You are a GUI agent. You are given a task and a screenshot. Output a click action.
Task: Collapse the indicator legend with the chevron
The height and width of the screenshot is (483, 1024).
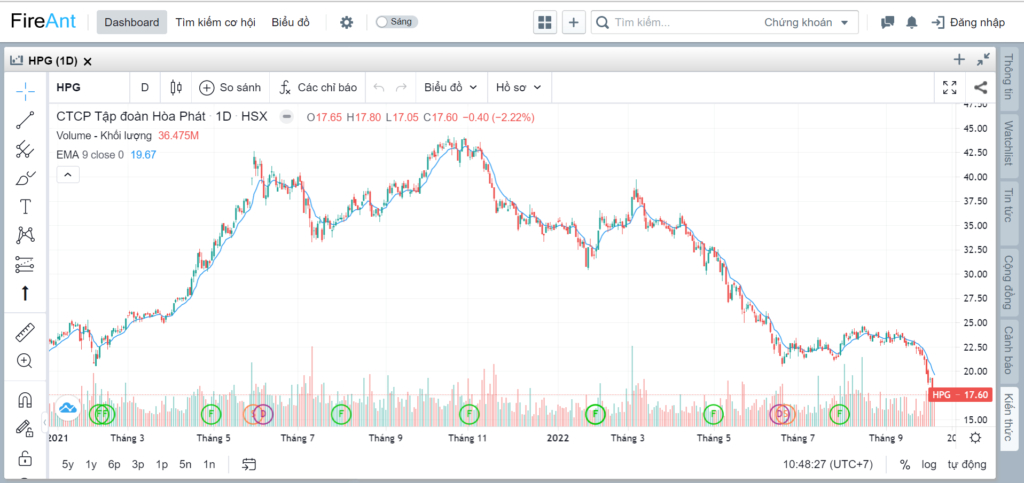pyautogui.click(x=69, y=174)
